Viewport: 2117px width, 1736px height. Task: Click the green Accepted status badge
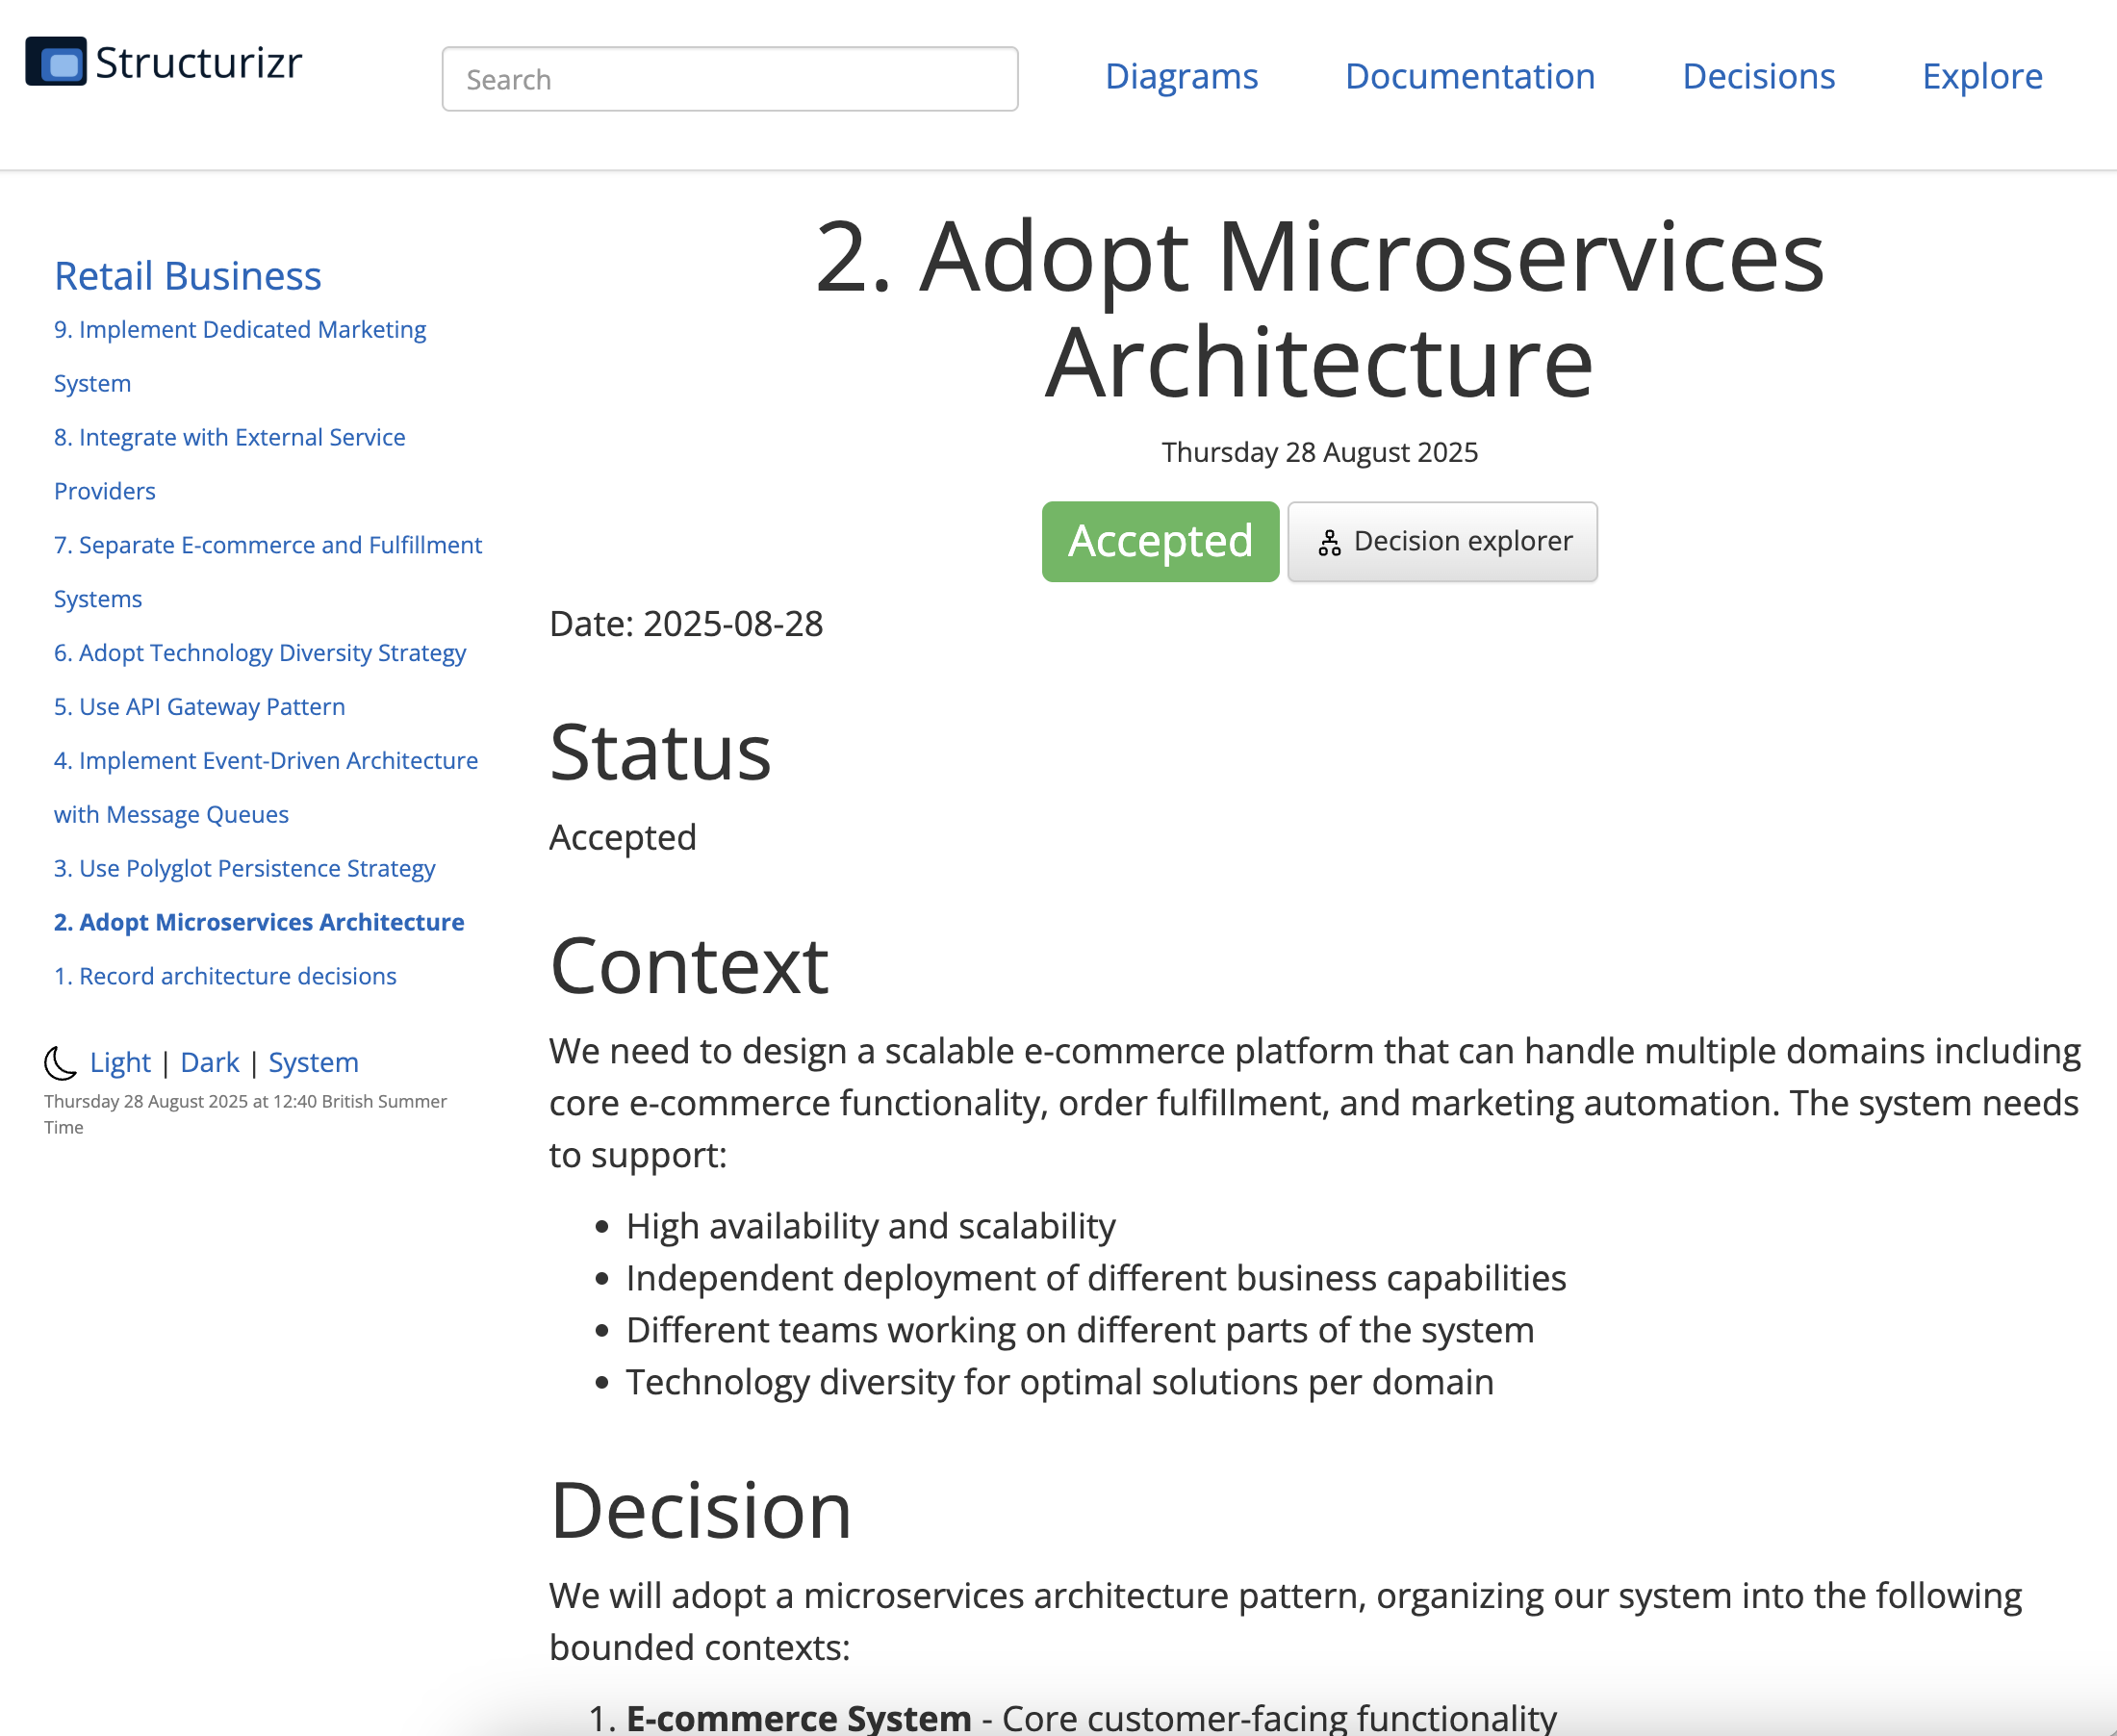[1160, 541]
